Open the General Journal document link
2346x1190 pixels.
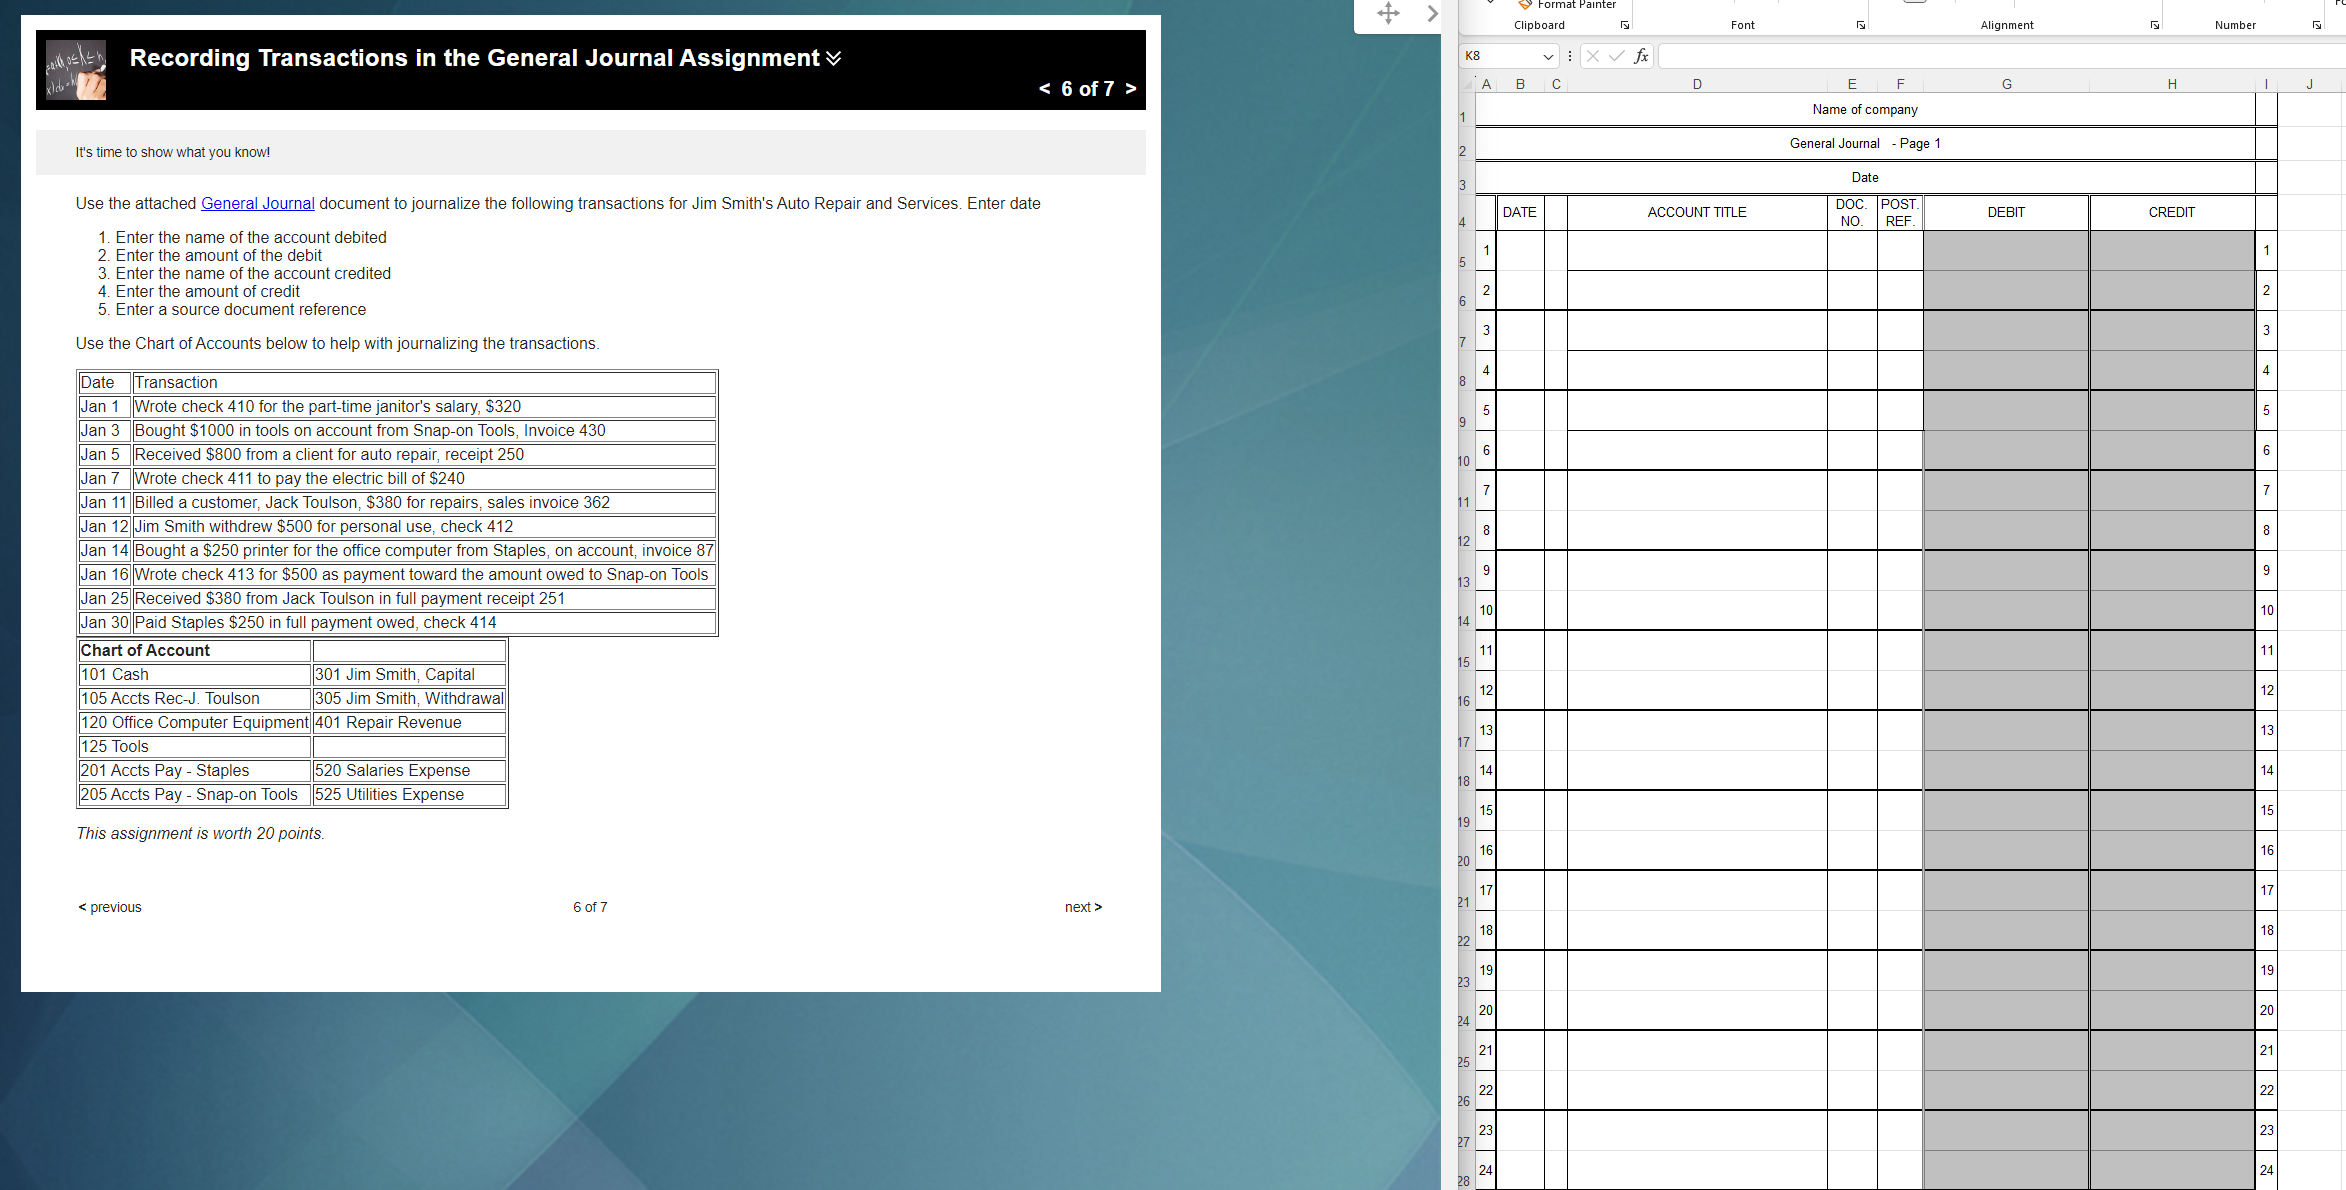(257, 203)
